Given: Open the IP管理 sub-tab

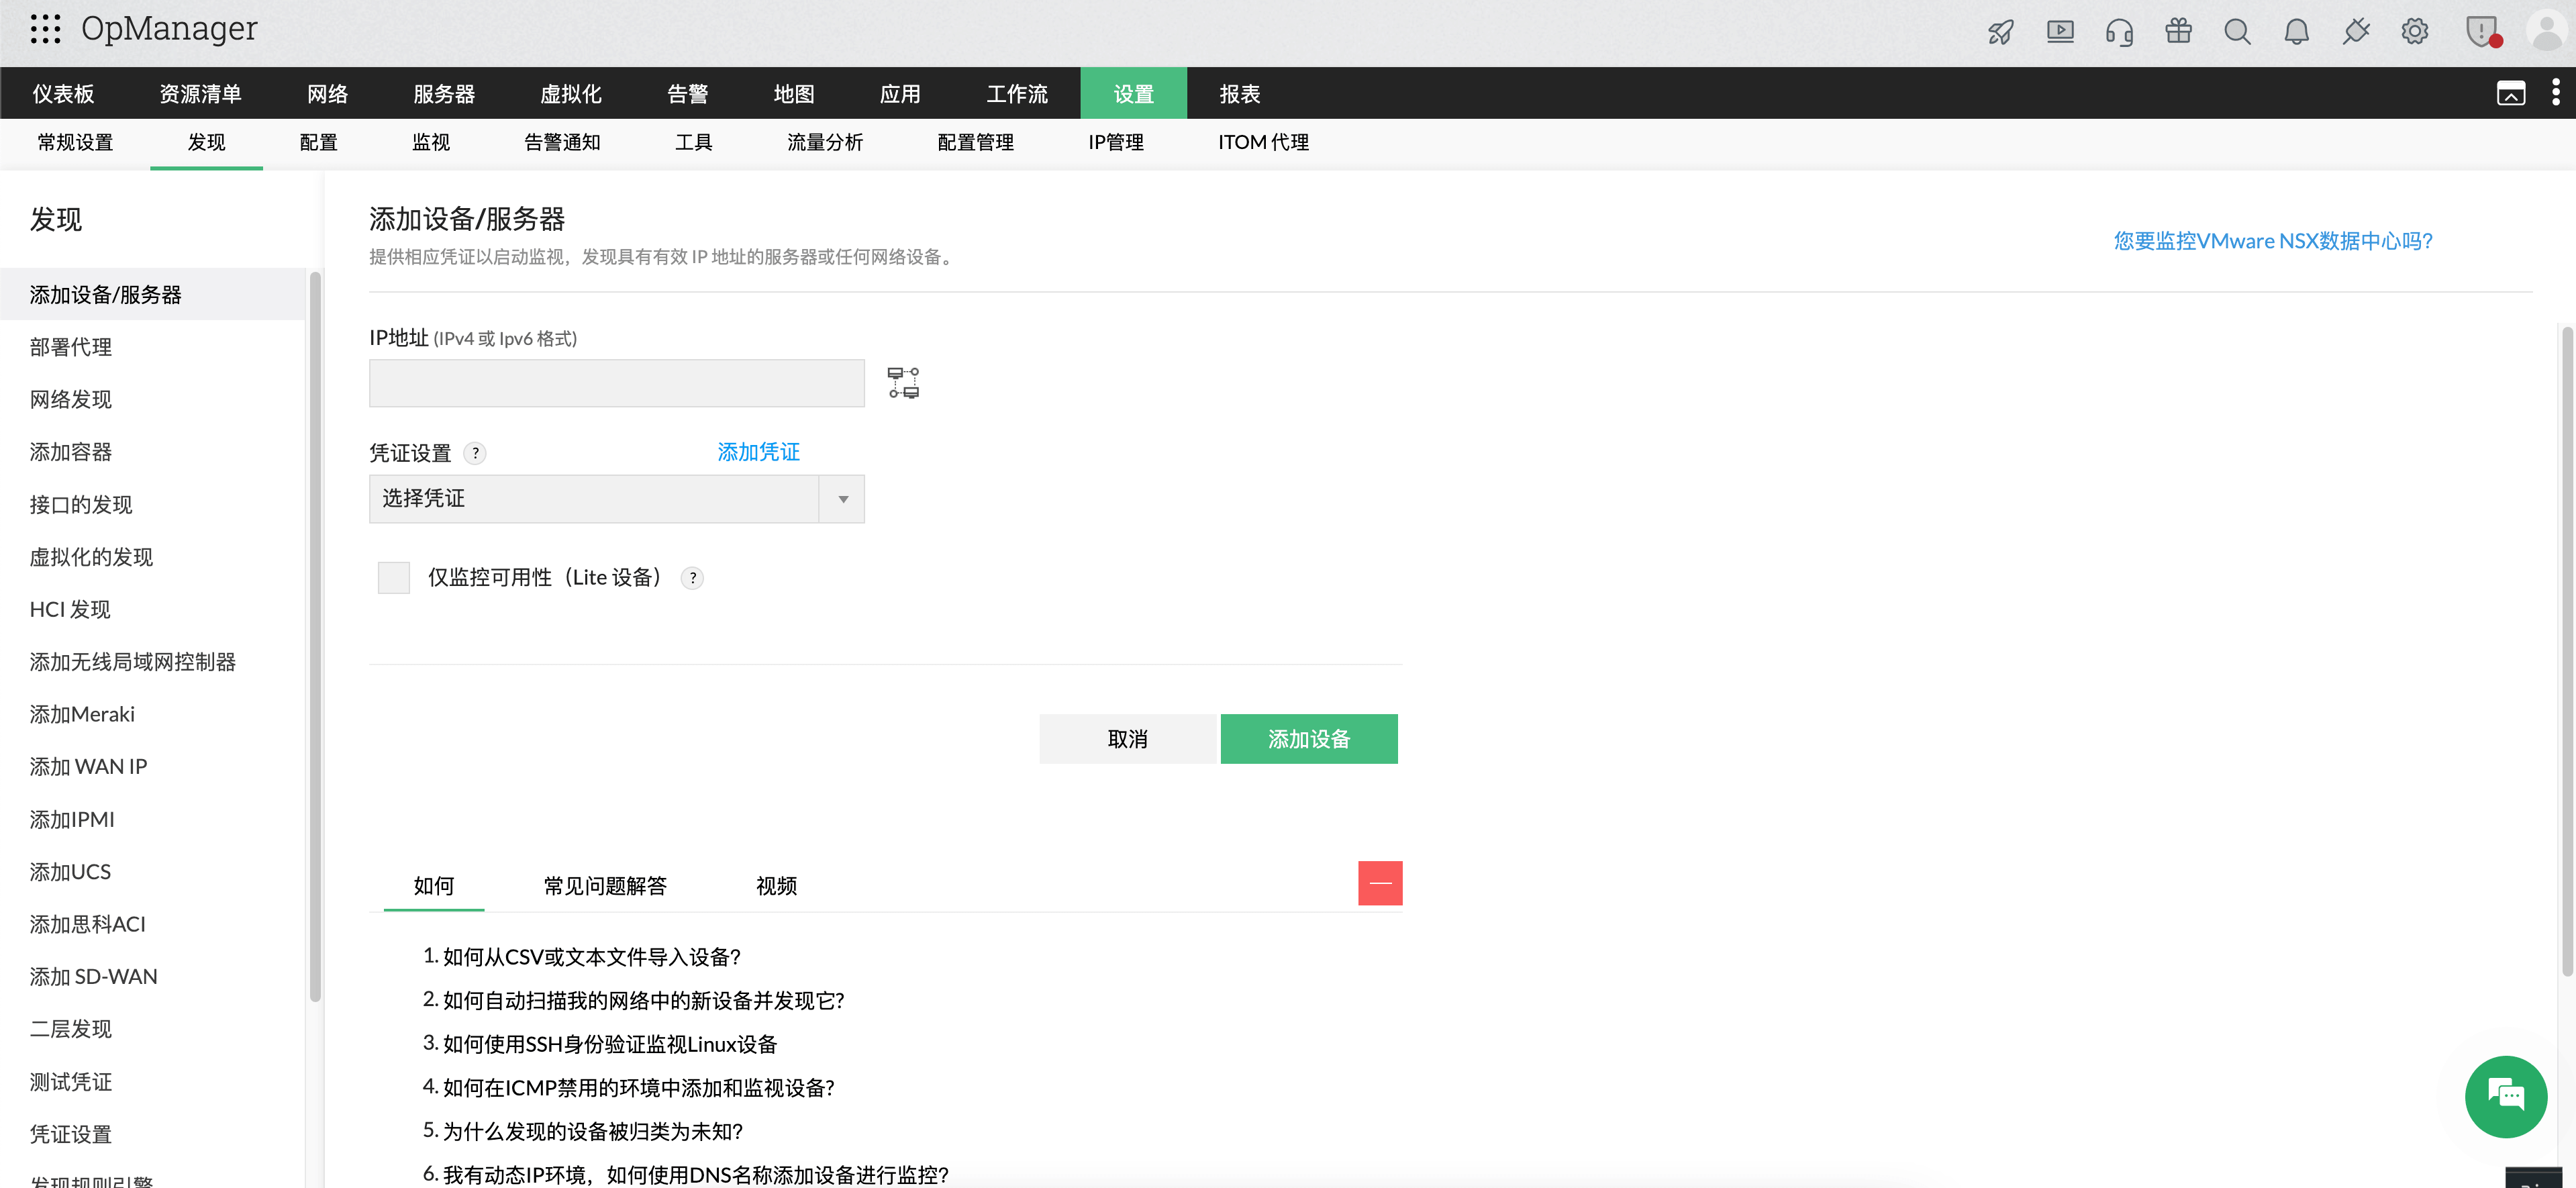Looking at the screenshot, I should point(1116,142).
